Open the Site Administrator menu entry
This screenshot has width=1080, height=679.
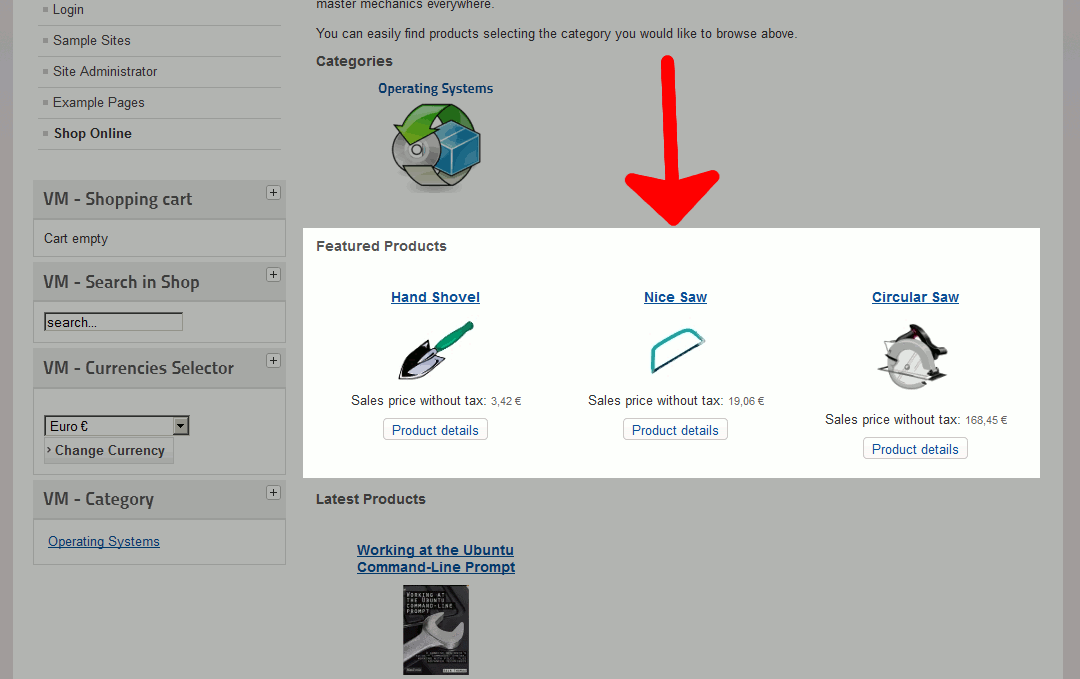pyautogui.click(x=105, y=72)
